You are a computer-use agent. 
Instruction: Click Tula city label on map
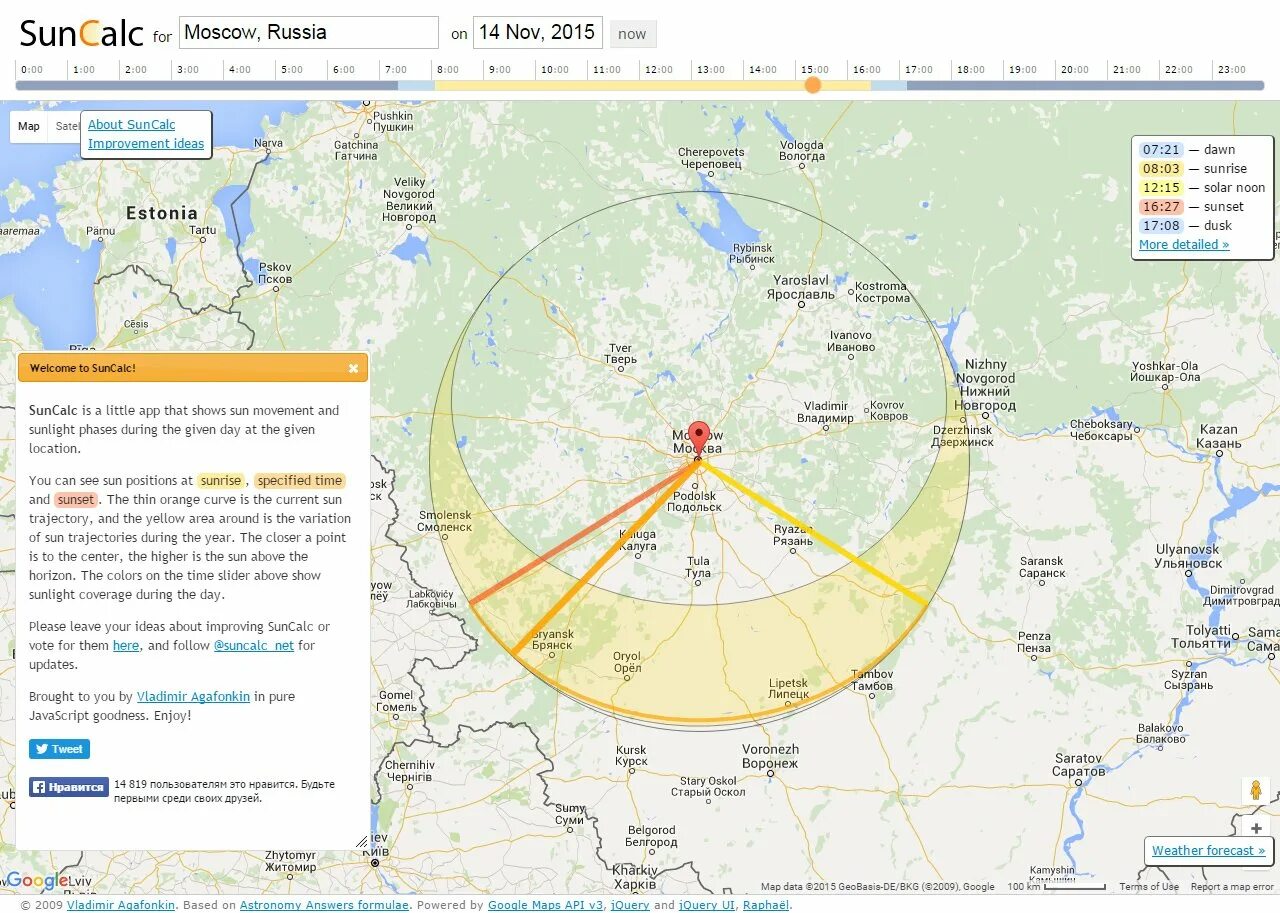(x=698, y=567)
